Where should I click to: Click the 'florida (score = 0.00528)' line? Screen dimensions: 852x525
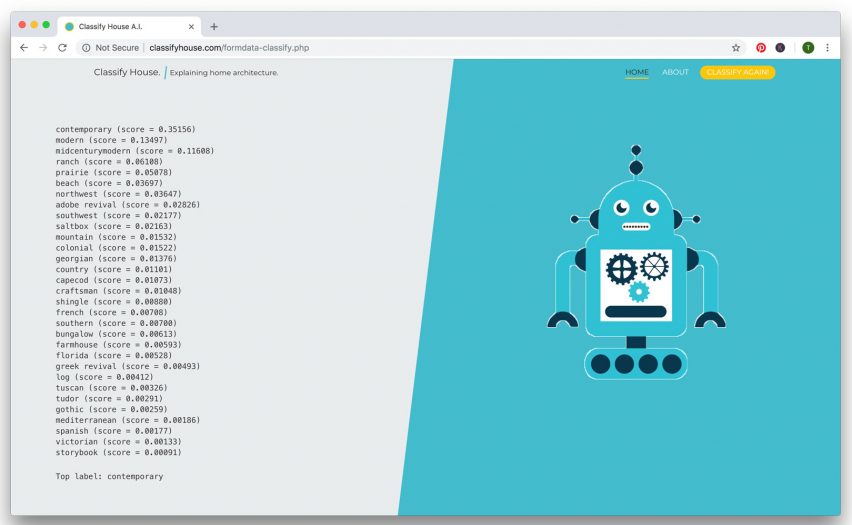click(114, 355)
